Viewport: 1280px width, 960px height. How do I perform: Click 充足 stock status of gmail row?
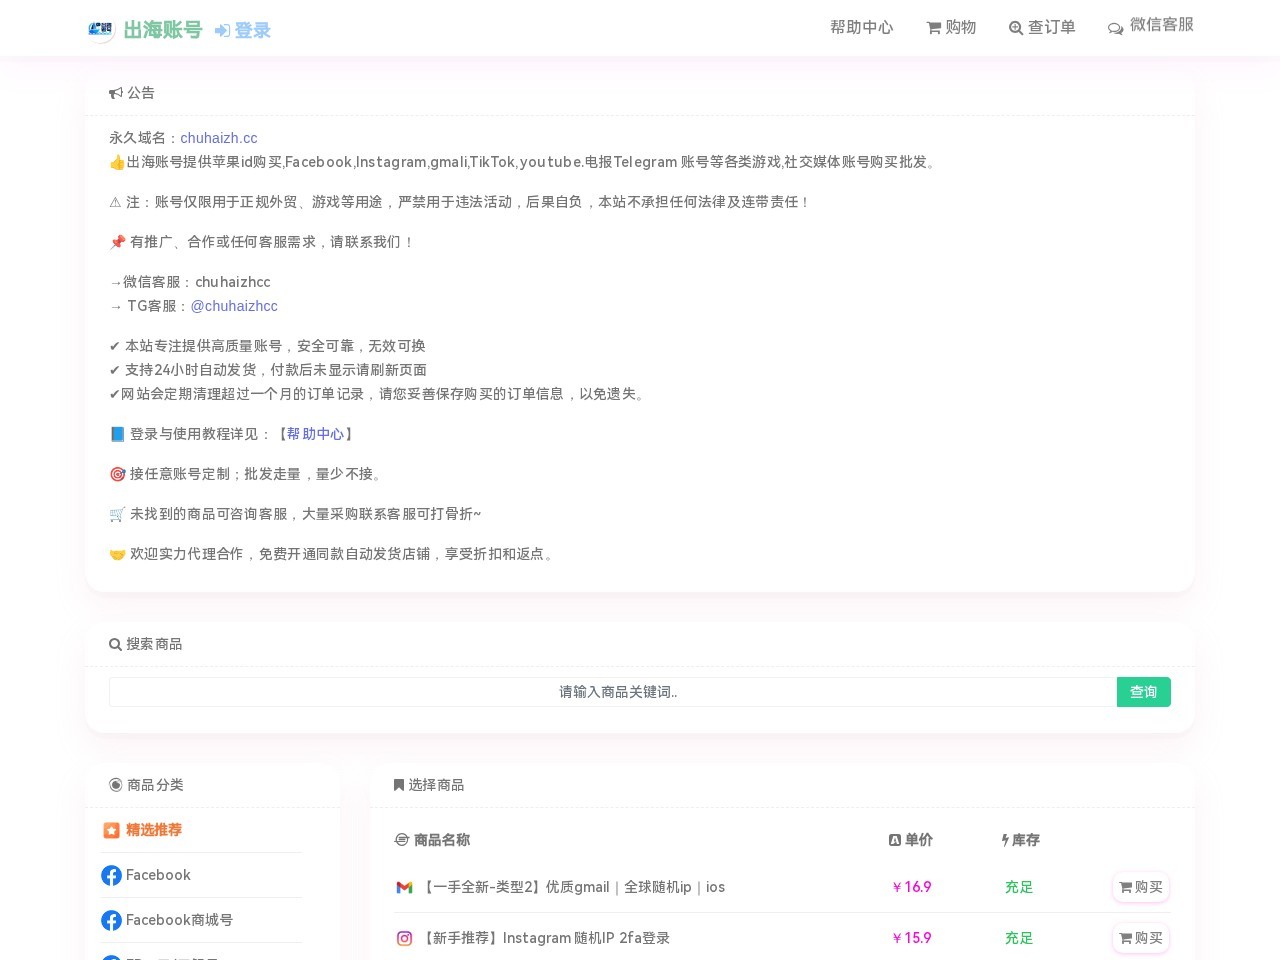(x=1019, y=887)
